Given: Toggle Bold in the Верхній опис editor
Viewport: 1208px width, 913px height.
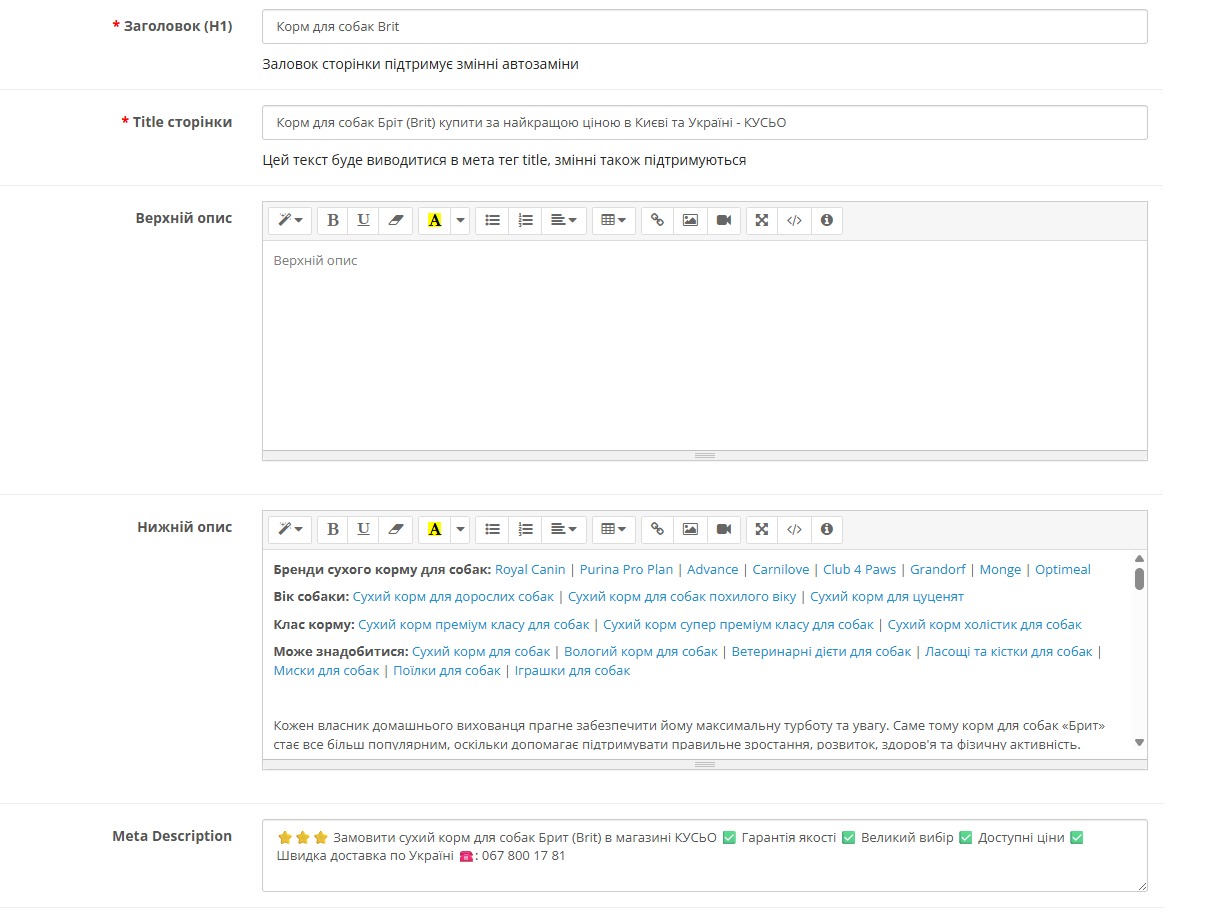Looking at the screenshot, I should (333, 220).
